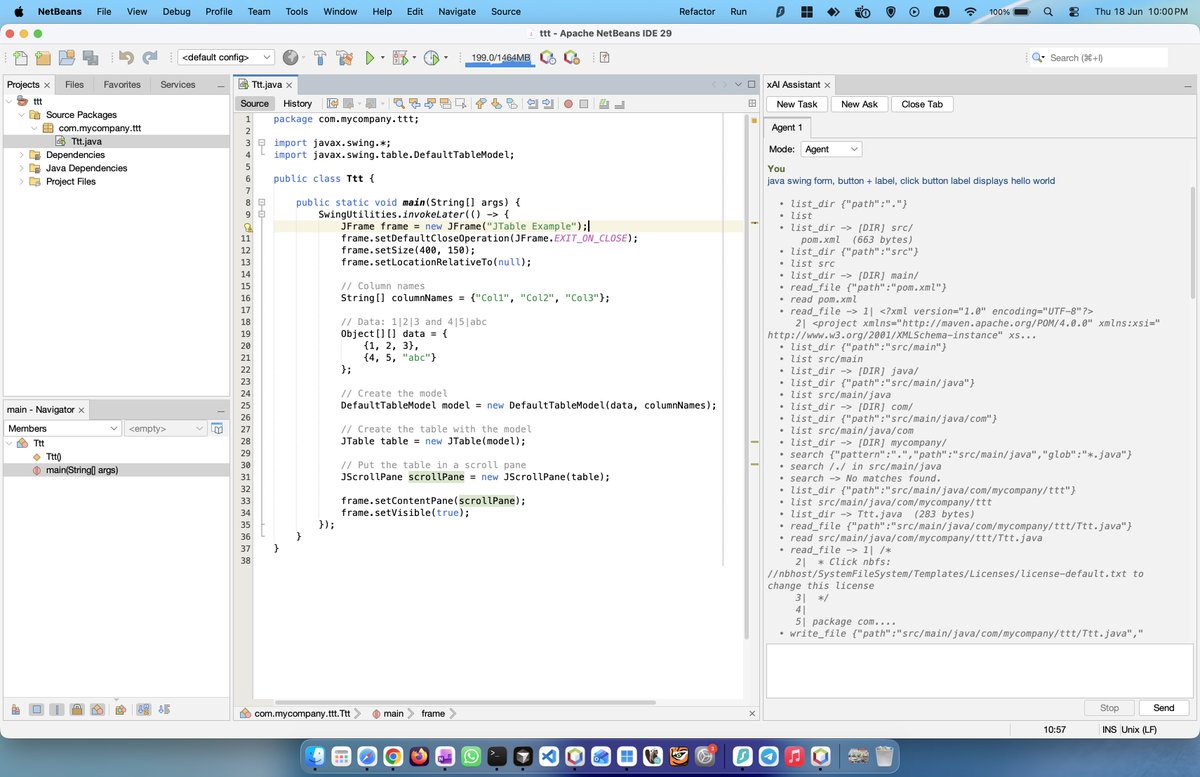Image resolution: width=1200 pixels, height=777 pixels.
Task: Click the stop macro recording square icon
Action: coord(583,103)
